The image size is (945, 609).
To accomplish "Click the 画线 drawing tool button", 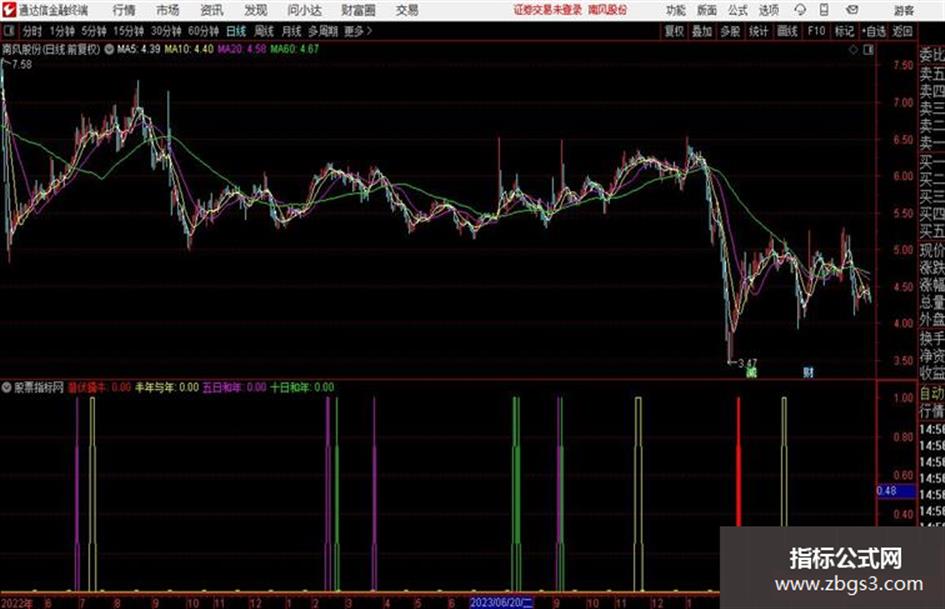I will coord(787,31).
